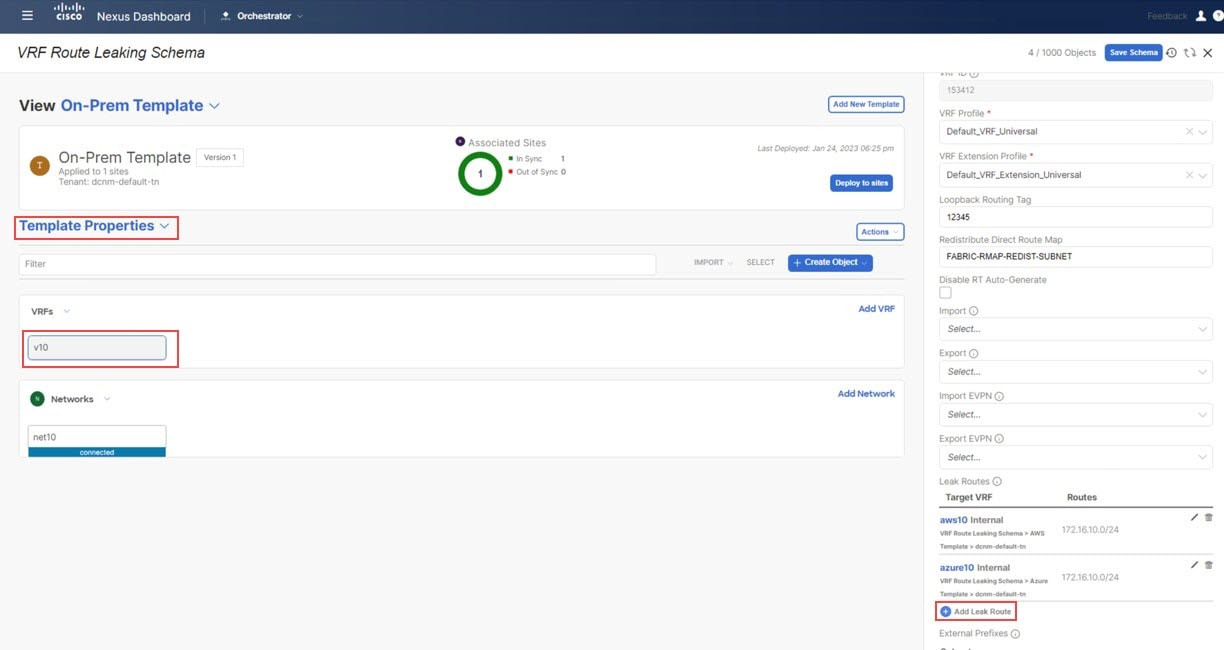The image size is (1224, 650).
Task: Open the IMPORT dropdown
Action: (x=713, y=263)
